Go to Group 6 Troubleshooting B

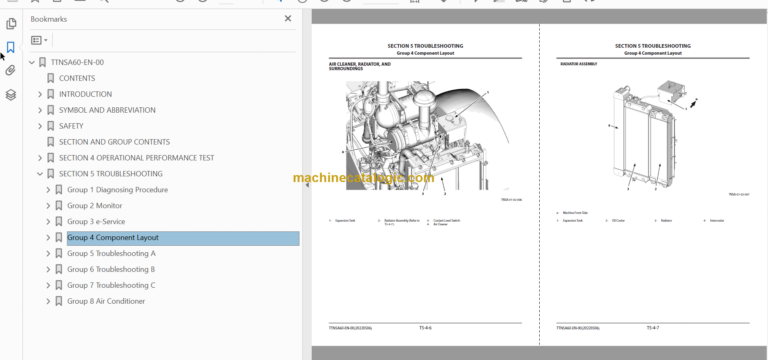point(111,269)
